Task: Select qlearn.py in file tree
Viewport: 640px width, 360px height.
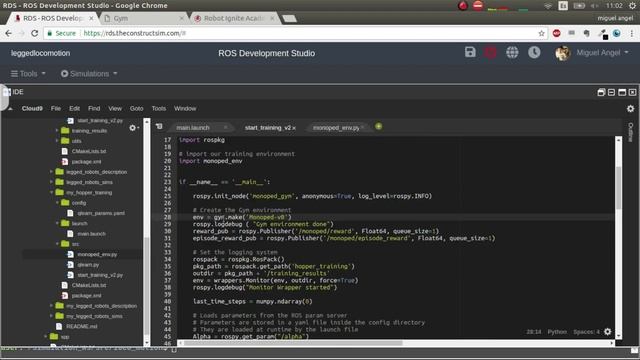Action: pos(88,264)
